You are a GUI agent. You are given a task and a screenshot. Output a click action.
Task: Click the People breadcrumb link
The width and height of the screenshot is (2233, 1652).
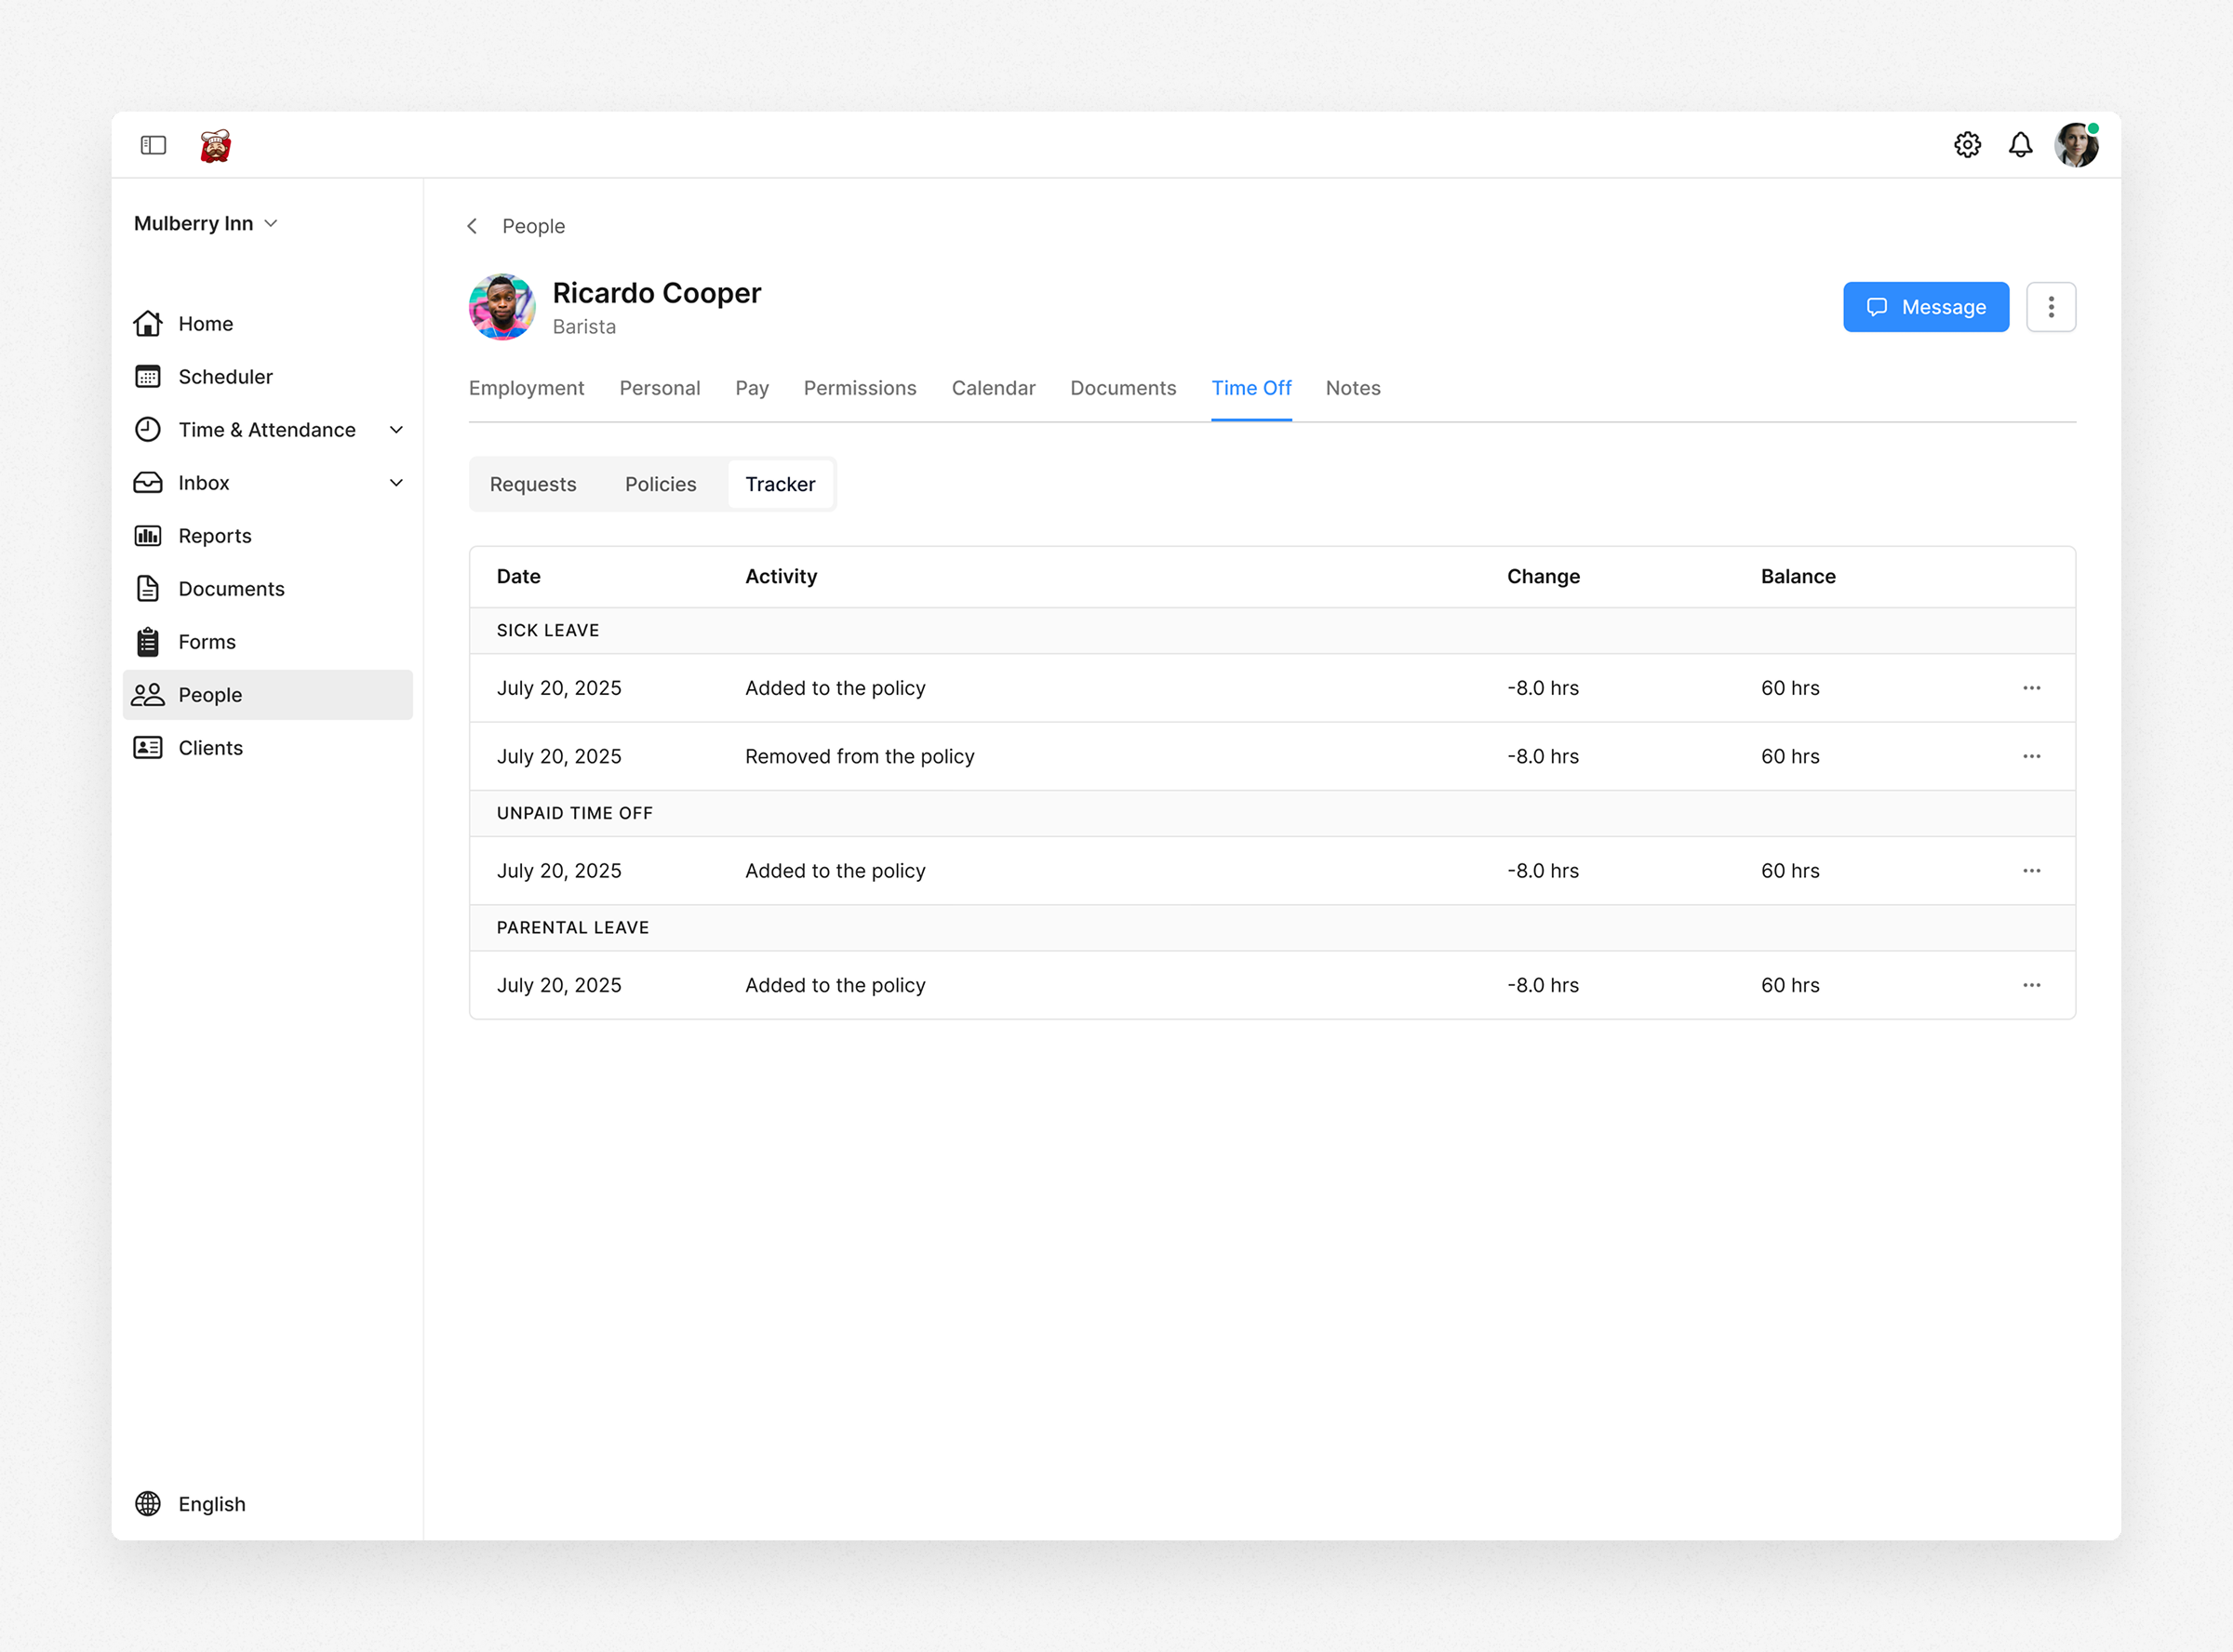pos(533,226)
